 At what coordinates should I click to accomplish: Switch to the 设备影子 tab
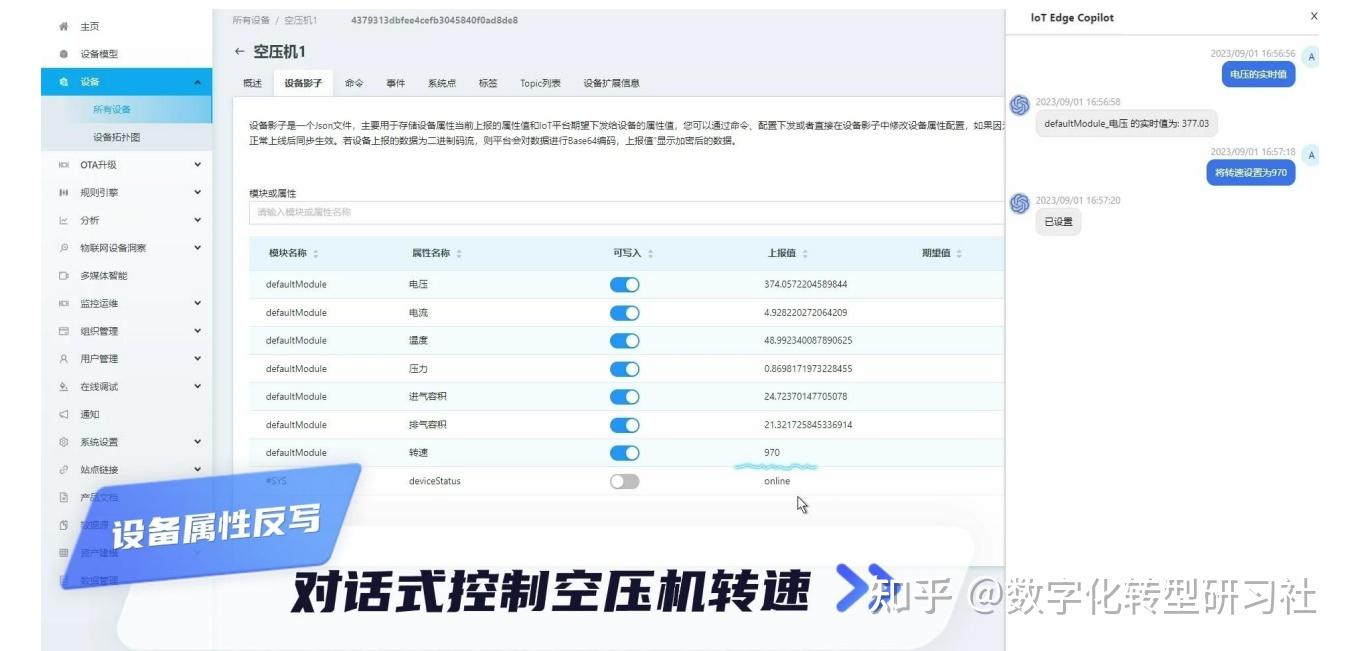pyautogui.click(x=303, y=84)
